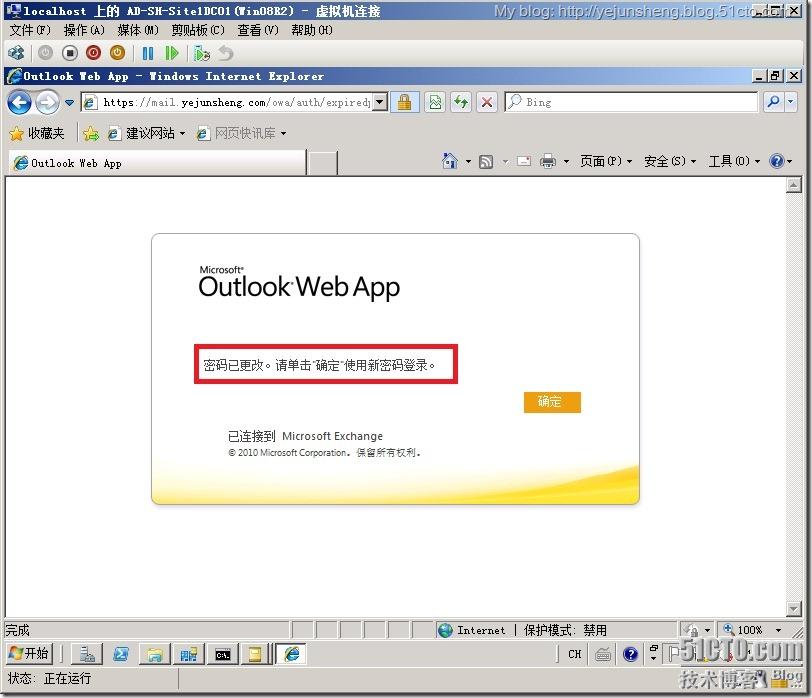812x698 pixels.
Task: Open the recent pages dropdown arrow
Action: (x=69, y=103)
